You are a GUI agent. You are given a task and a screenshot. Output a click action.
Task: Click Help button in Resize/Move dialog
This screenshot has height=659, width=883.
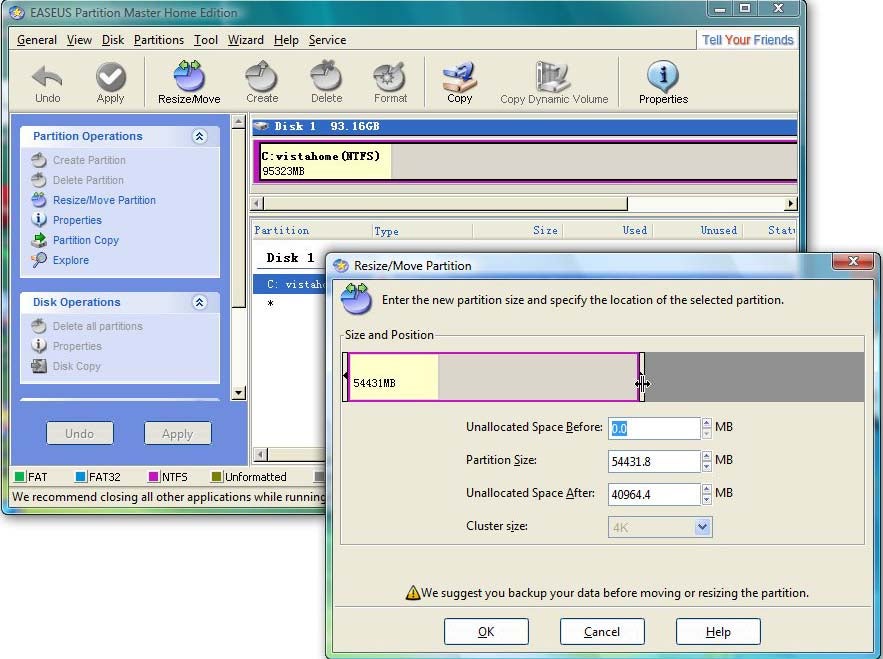[x=718, y=631]
